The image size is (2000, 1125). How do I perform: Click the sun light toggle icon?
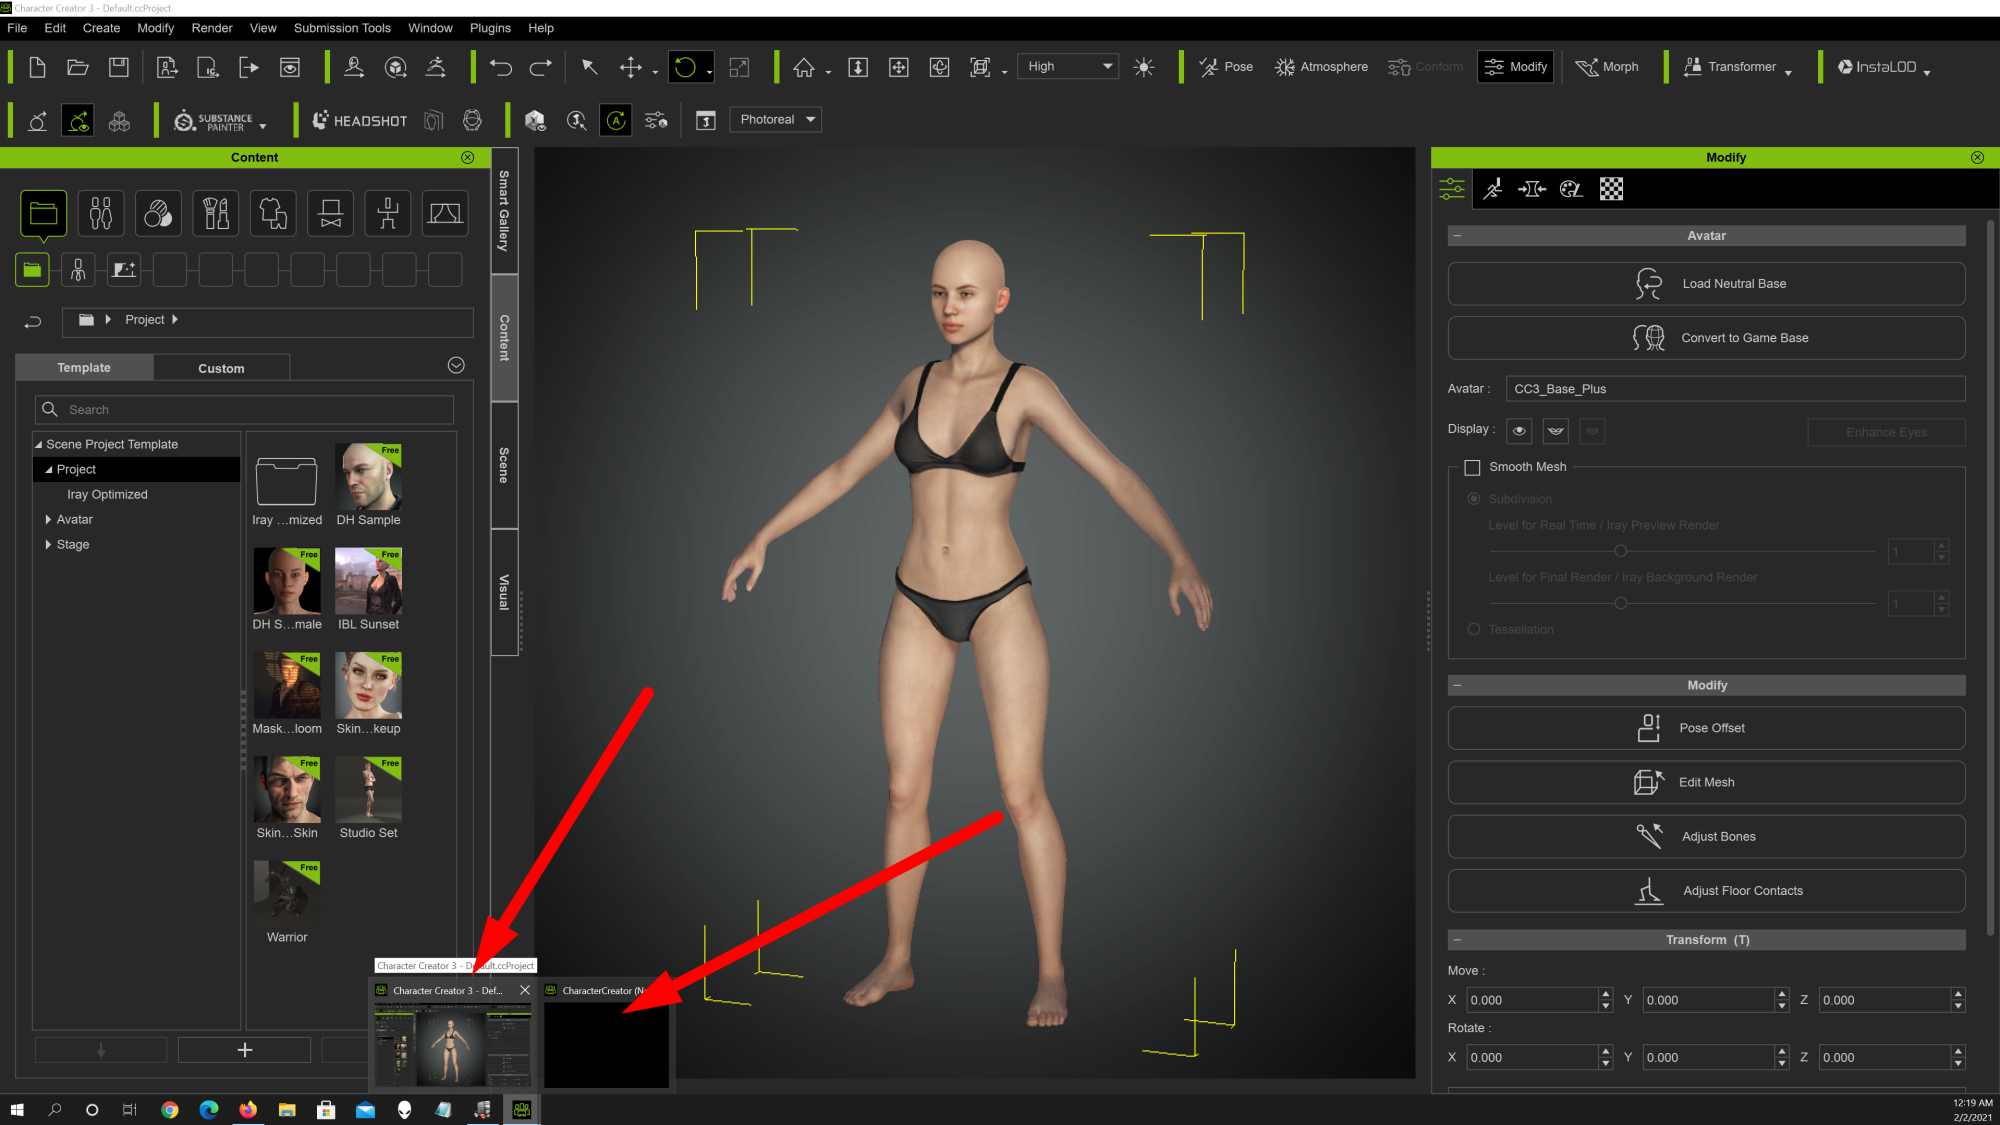tap(1144, 67)
